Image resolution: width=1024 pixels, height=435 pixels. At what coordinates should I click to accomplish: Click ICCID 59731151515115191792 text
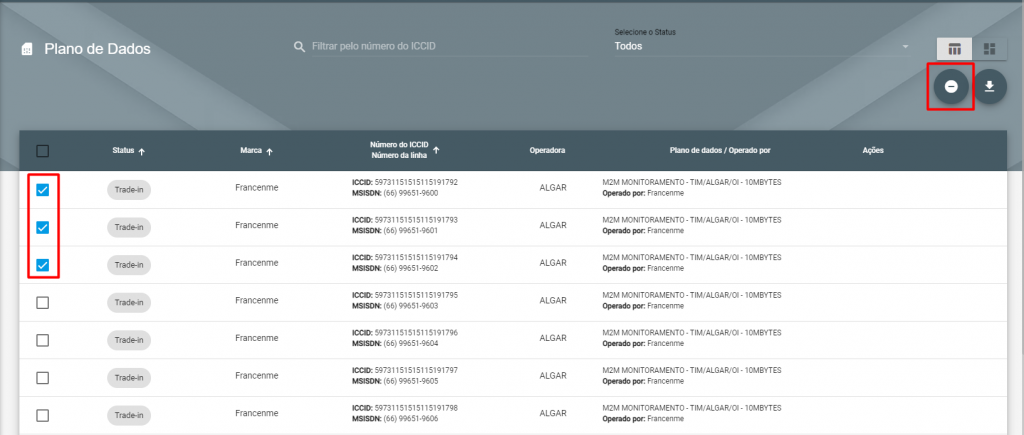tap(405, 182)
